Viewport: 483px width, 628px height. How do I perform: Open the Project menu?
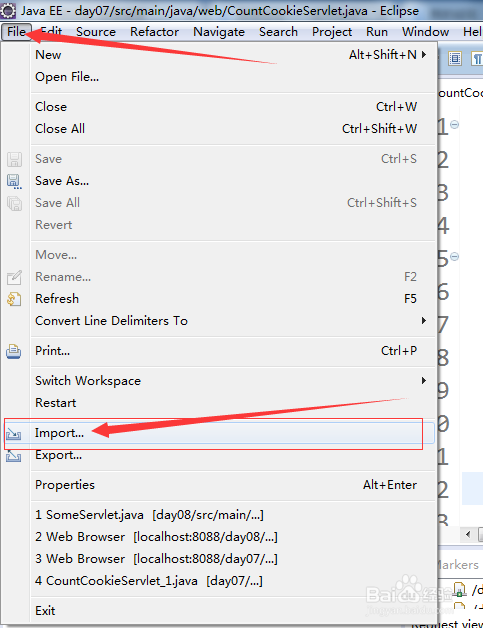332,32
